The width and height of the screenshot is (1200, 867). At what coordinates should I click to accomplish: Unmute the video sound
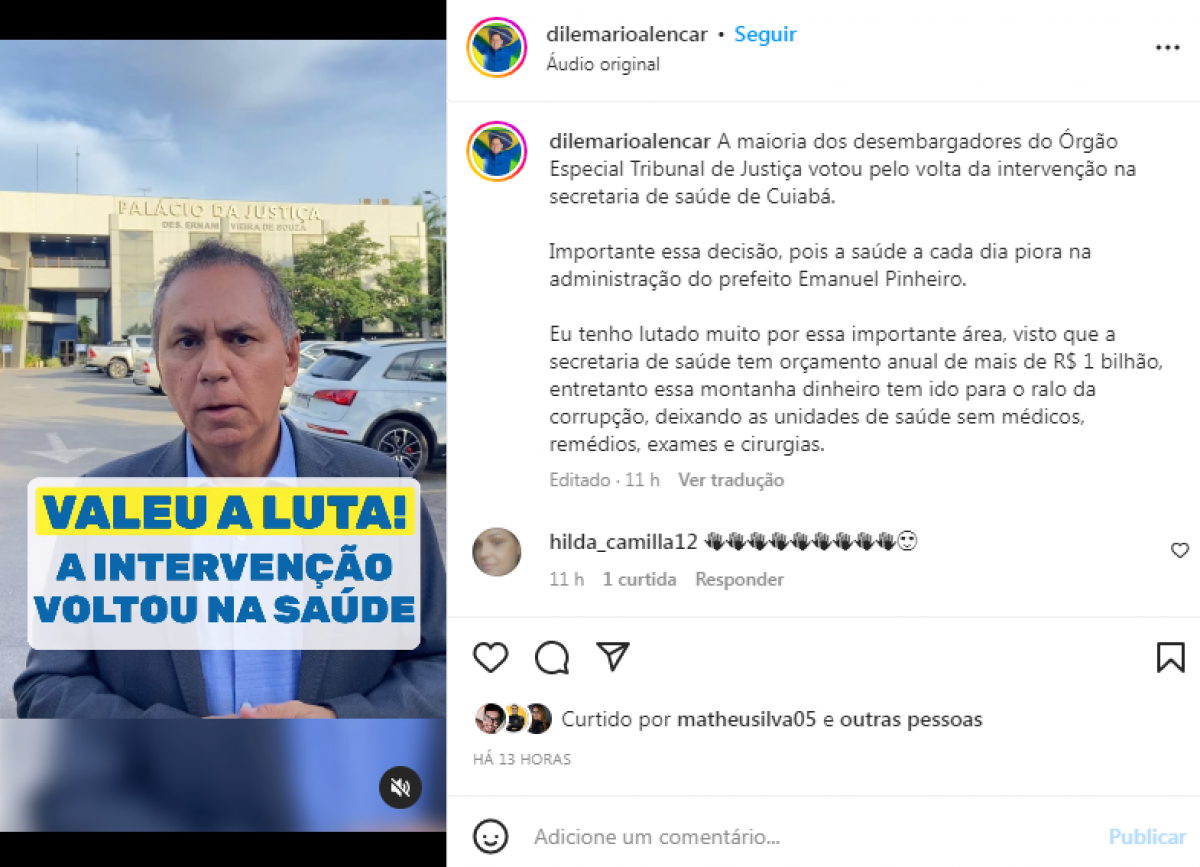[400, 788]
